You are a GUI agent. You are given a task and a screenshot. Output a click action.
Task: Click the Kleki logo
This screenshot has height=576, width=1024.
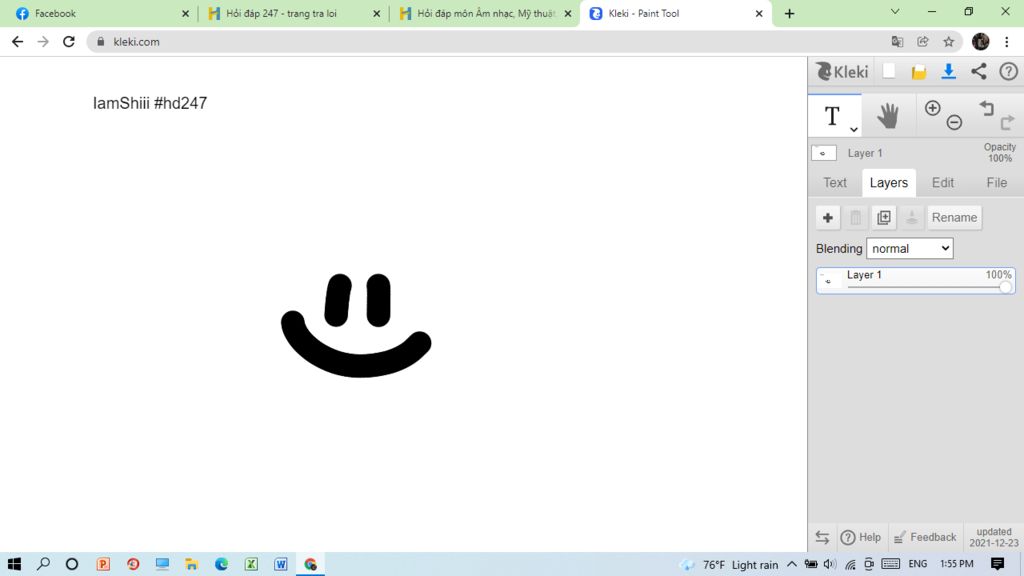coord(842,72)
